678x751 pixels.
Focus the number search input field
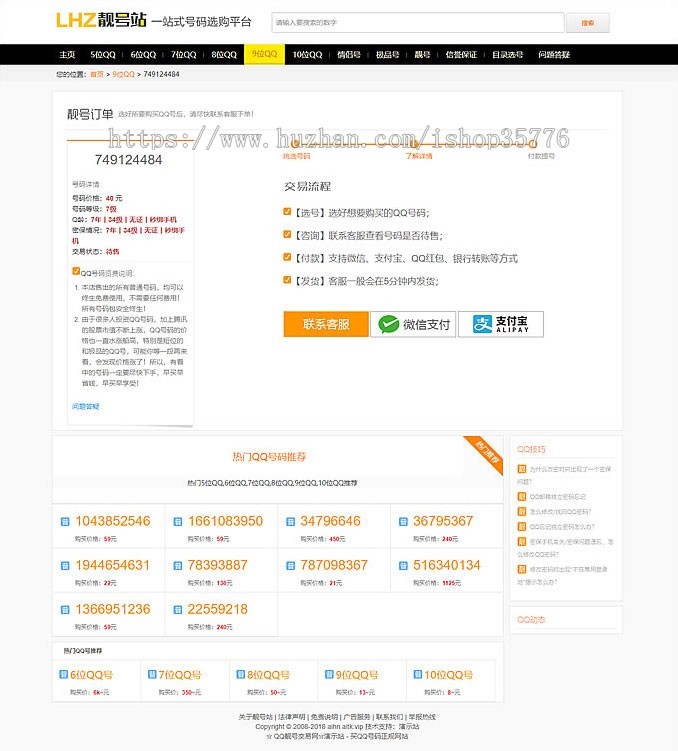tap(418, 23)
